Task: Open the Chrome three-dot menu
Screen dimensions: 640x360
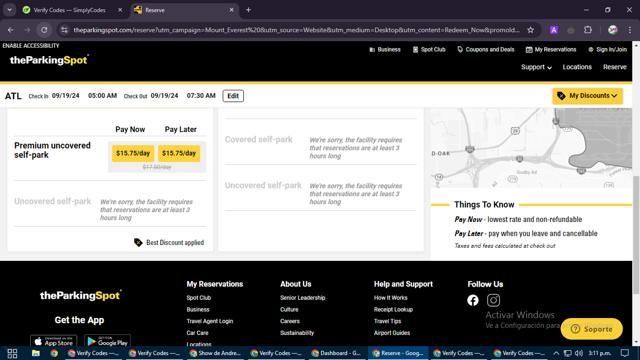Action: coord(629,30)
